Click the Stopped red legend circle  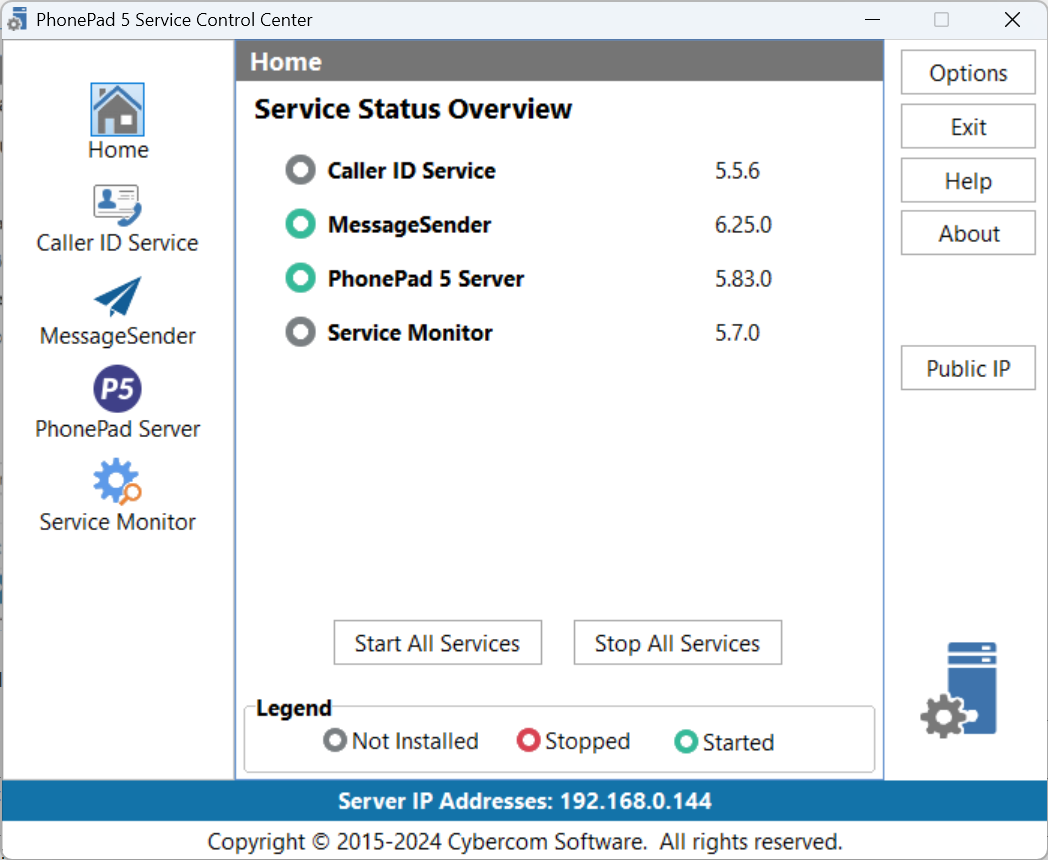pyautogui.click(x=528, y=740)
